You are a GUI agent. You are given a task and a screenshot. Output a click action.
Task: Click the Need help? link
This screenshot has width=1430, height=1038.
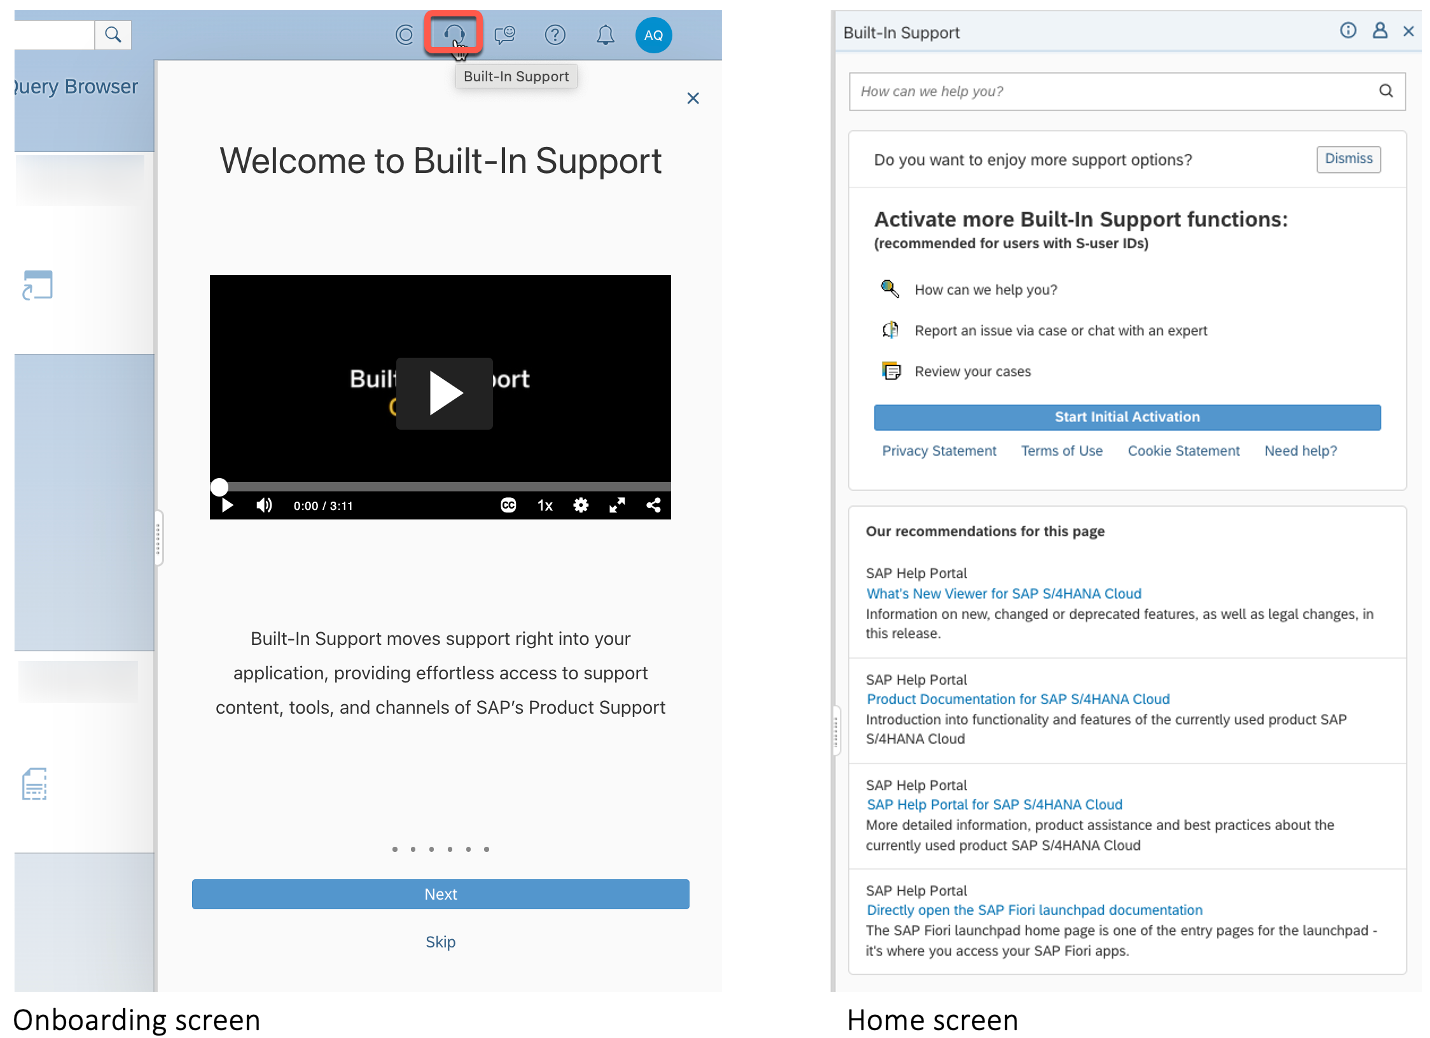1300,451
